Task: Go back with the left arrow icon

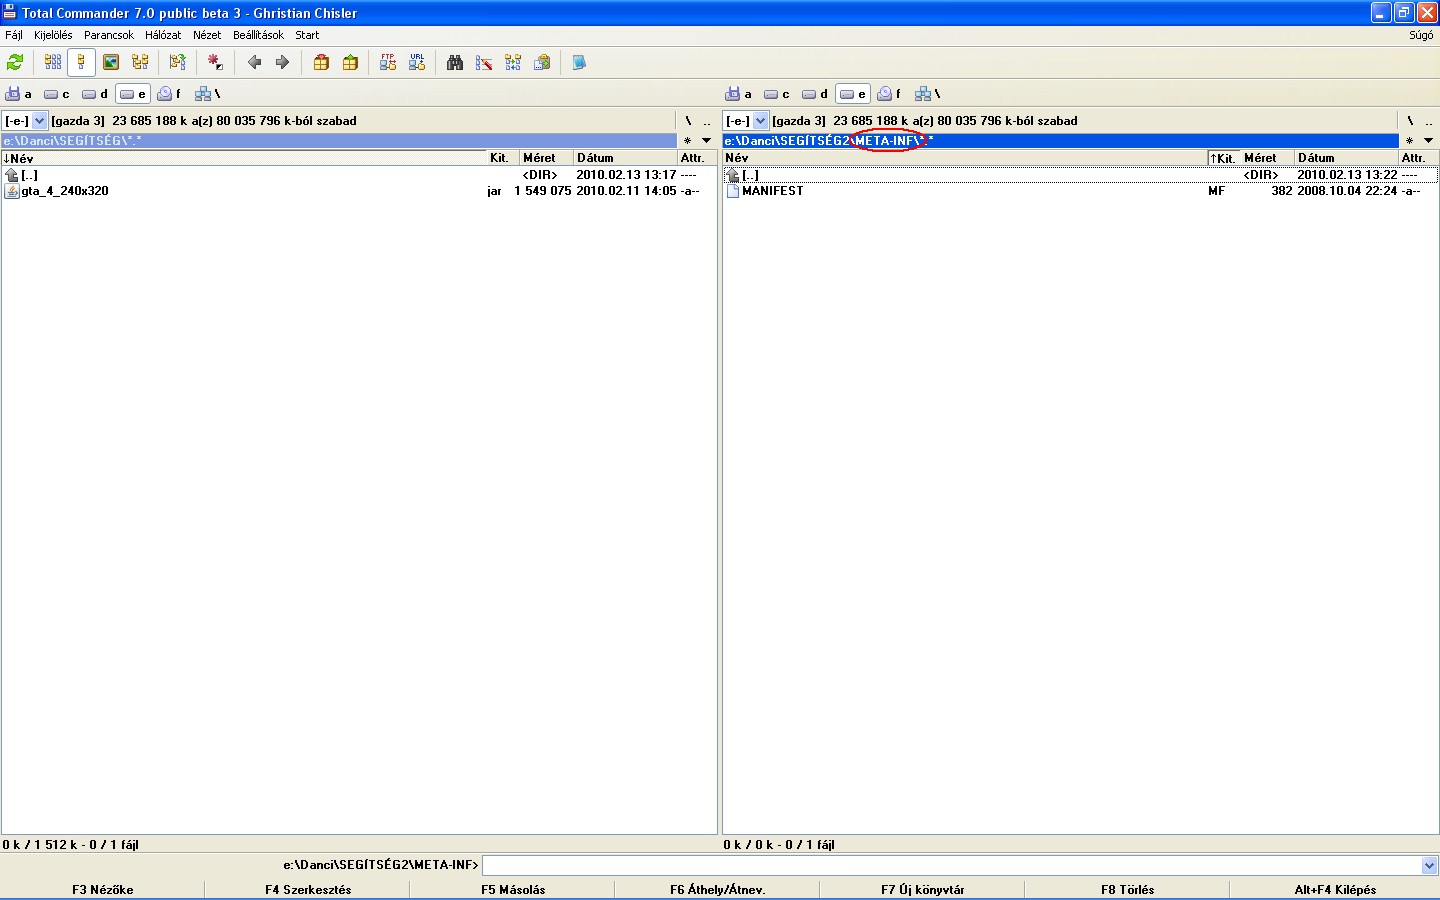Action: pos(254,63)
